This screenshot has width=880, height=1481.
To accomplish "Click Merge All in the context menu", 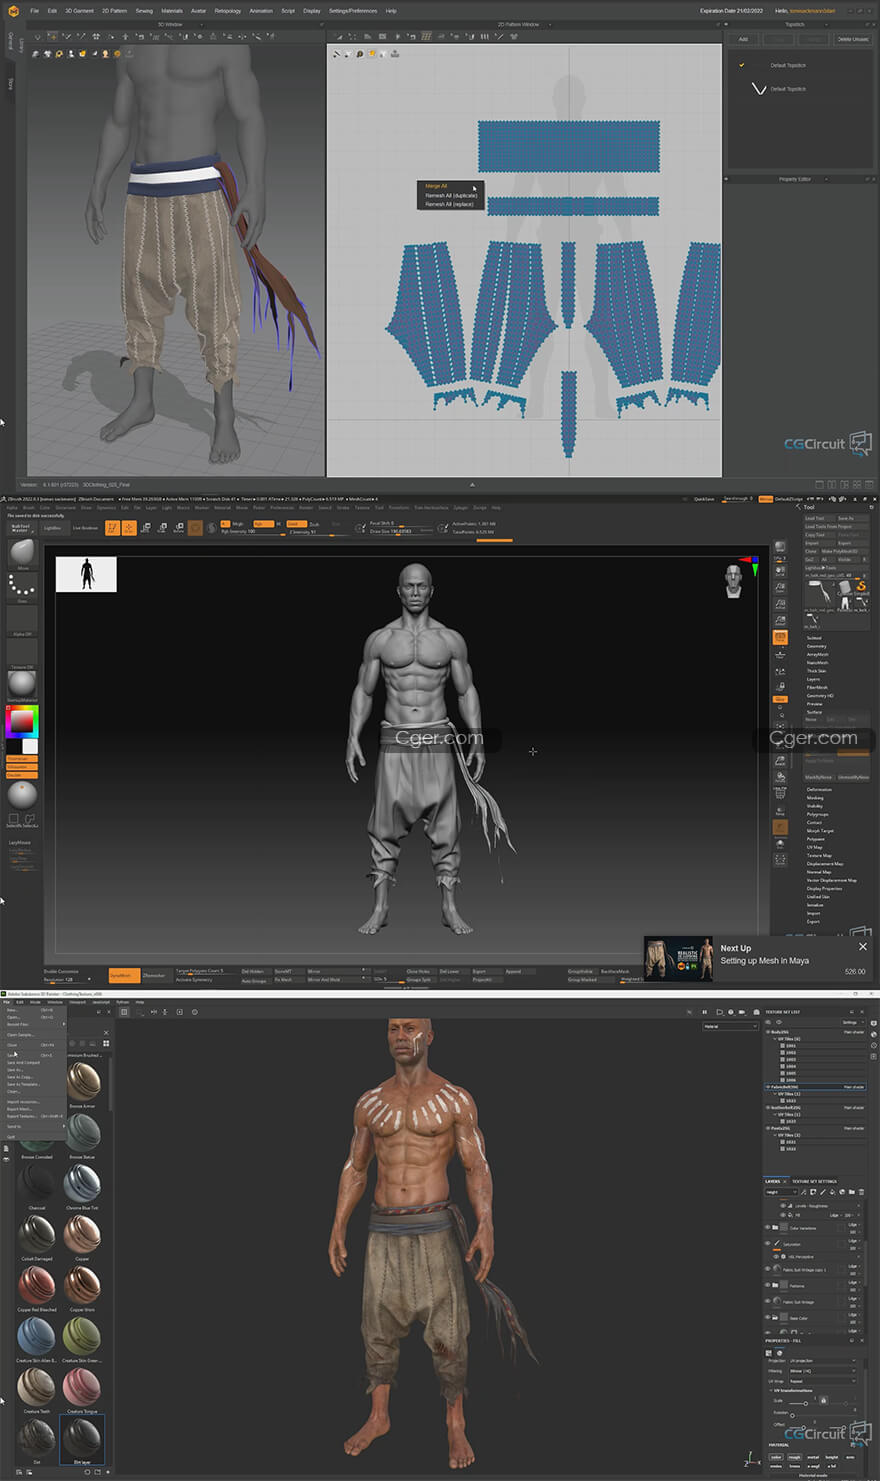I will pos(437,186).
